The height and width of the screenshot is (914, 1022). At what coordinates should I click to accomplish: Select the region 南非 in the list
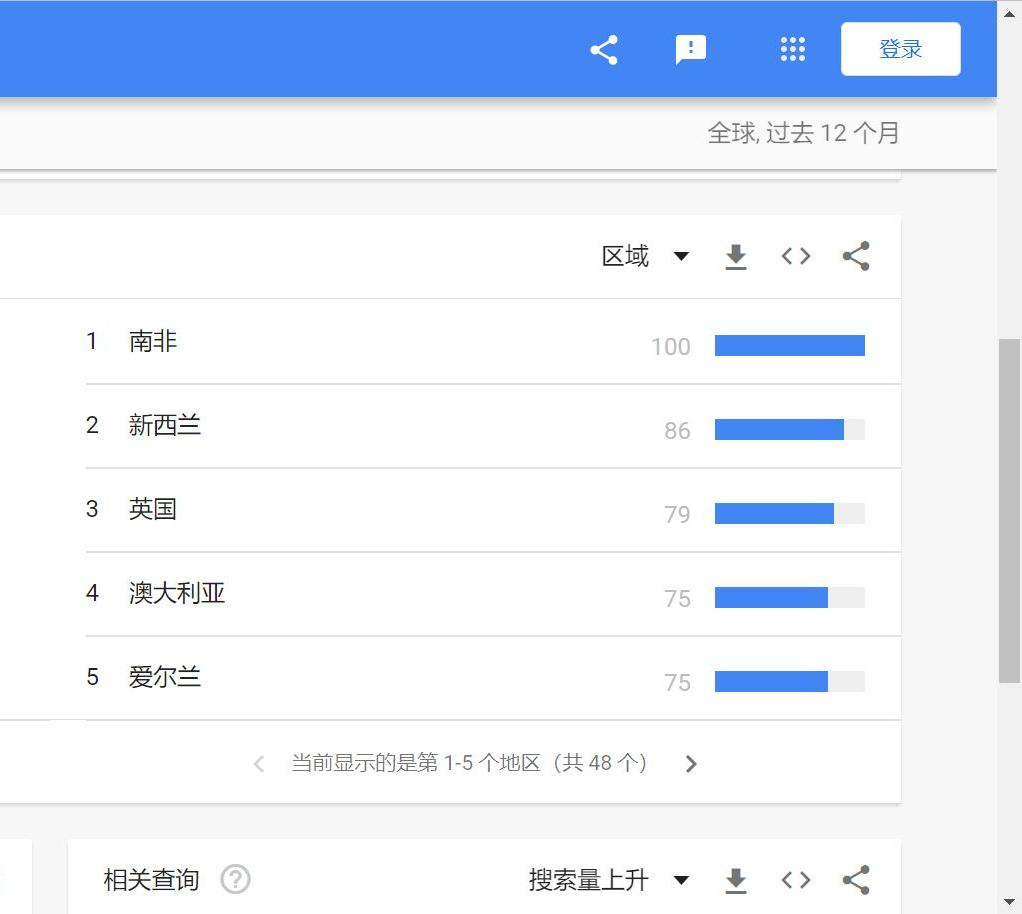point(152,341)
